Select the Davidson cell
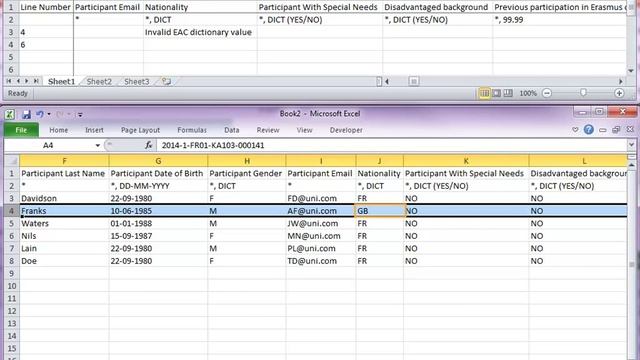 64,198
